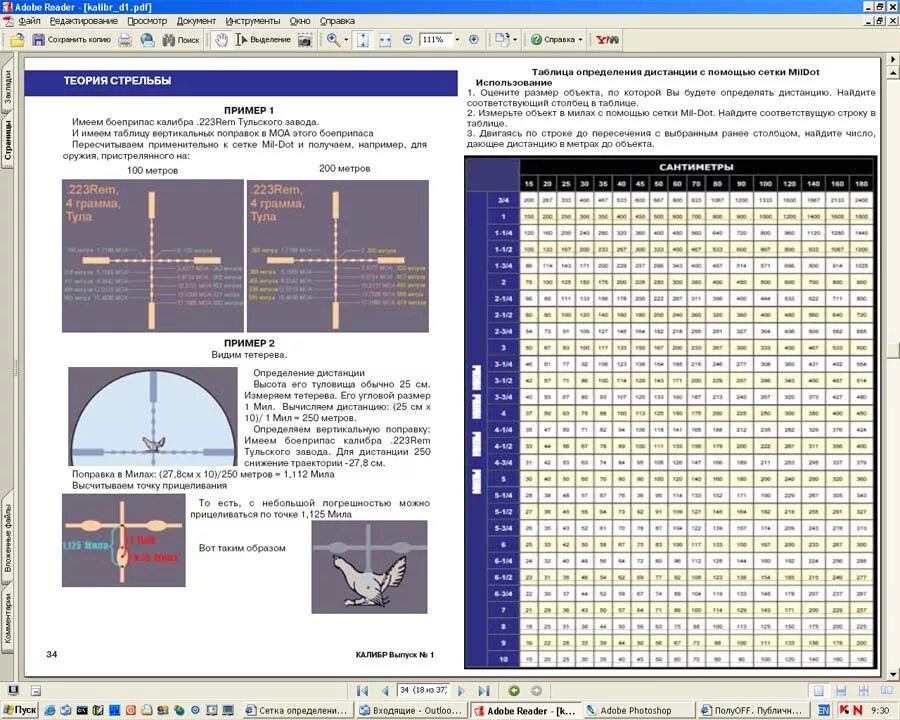Click the printer icon in toolbar

125,40
